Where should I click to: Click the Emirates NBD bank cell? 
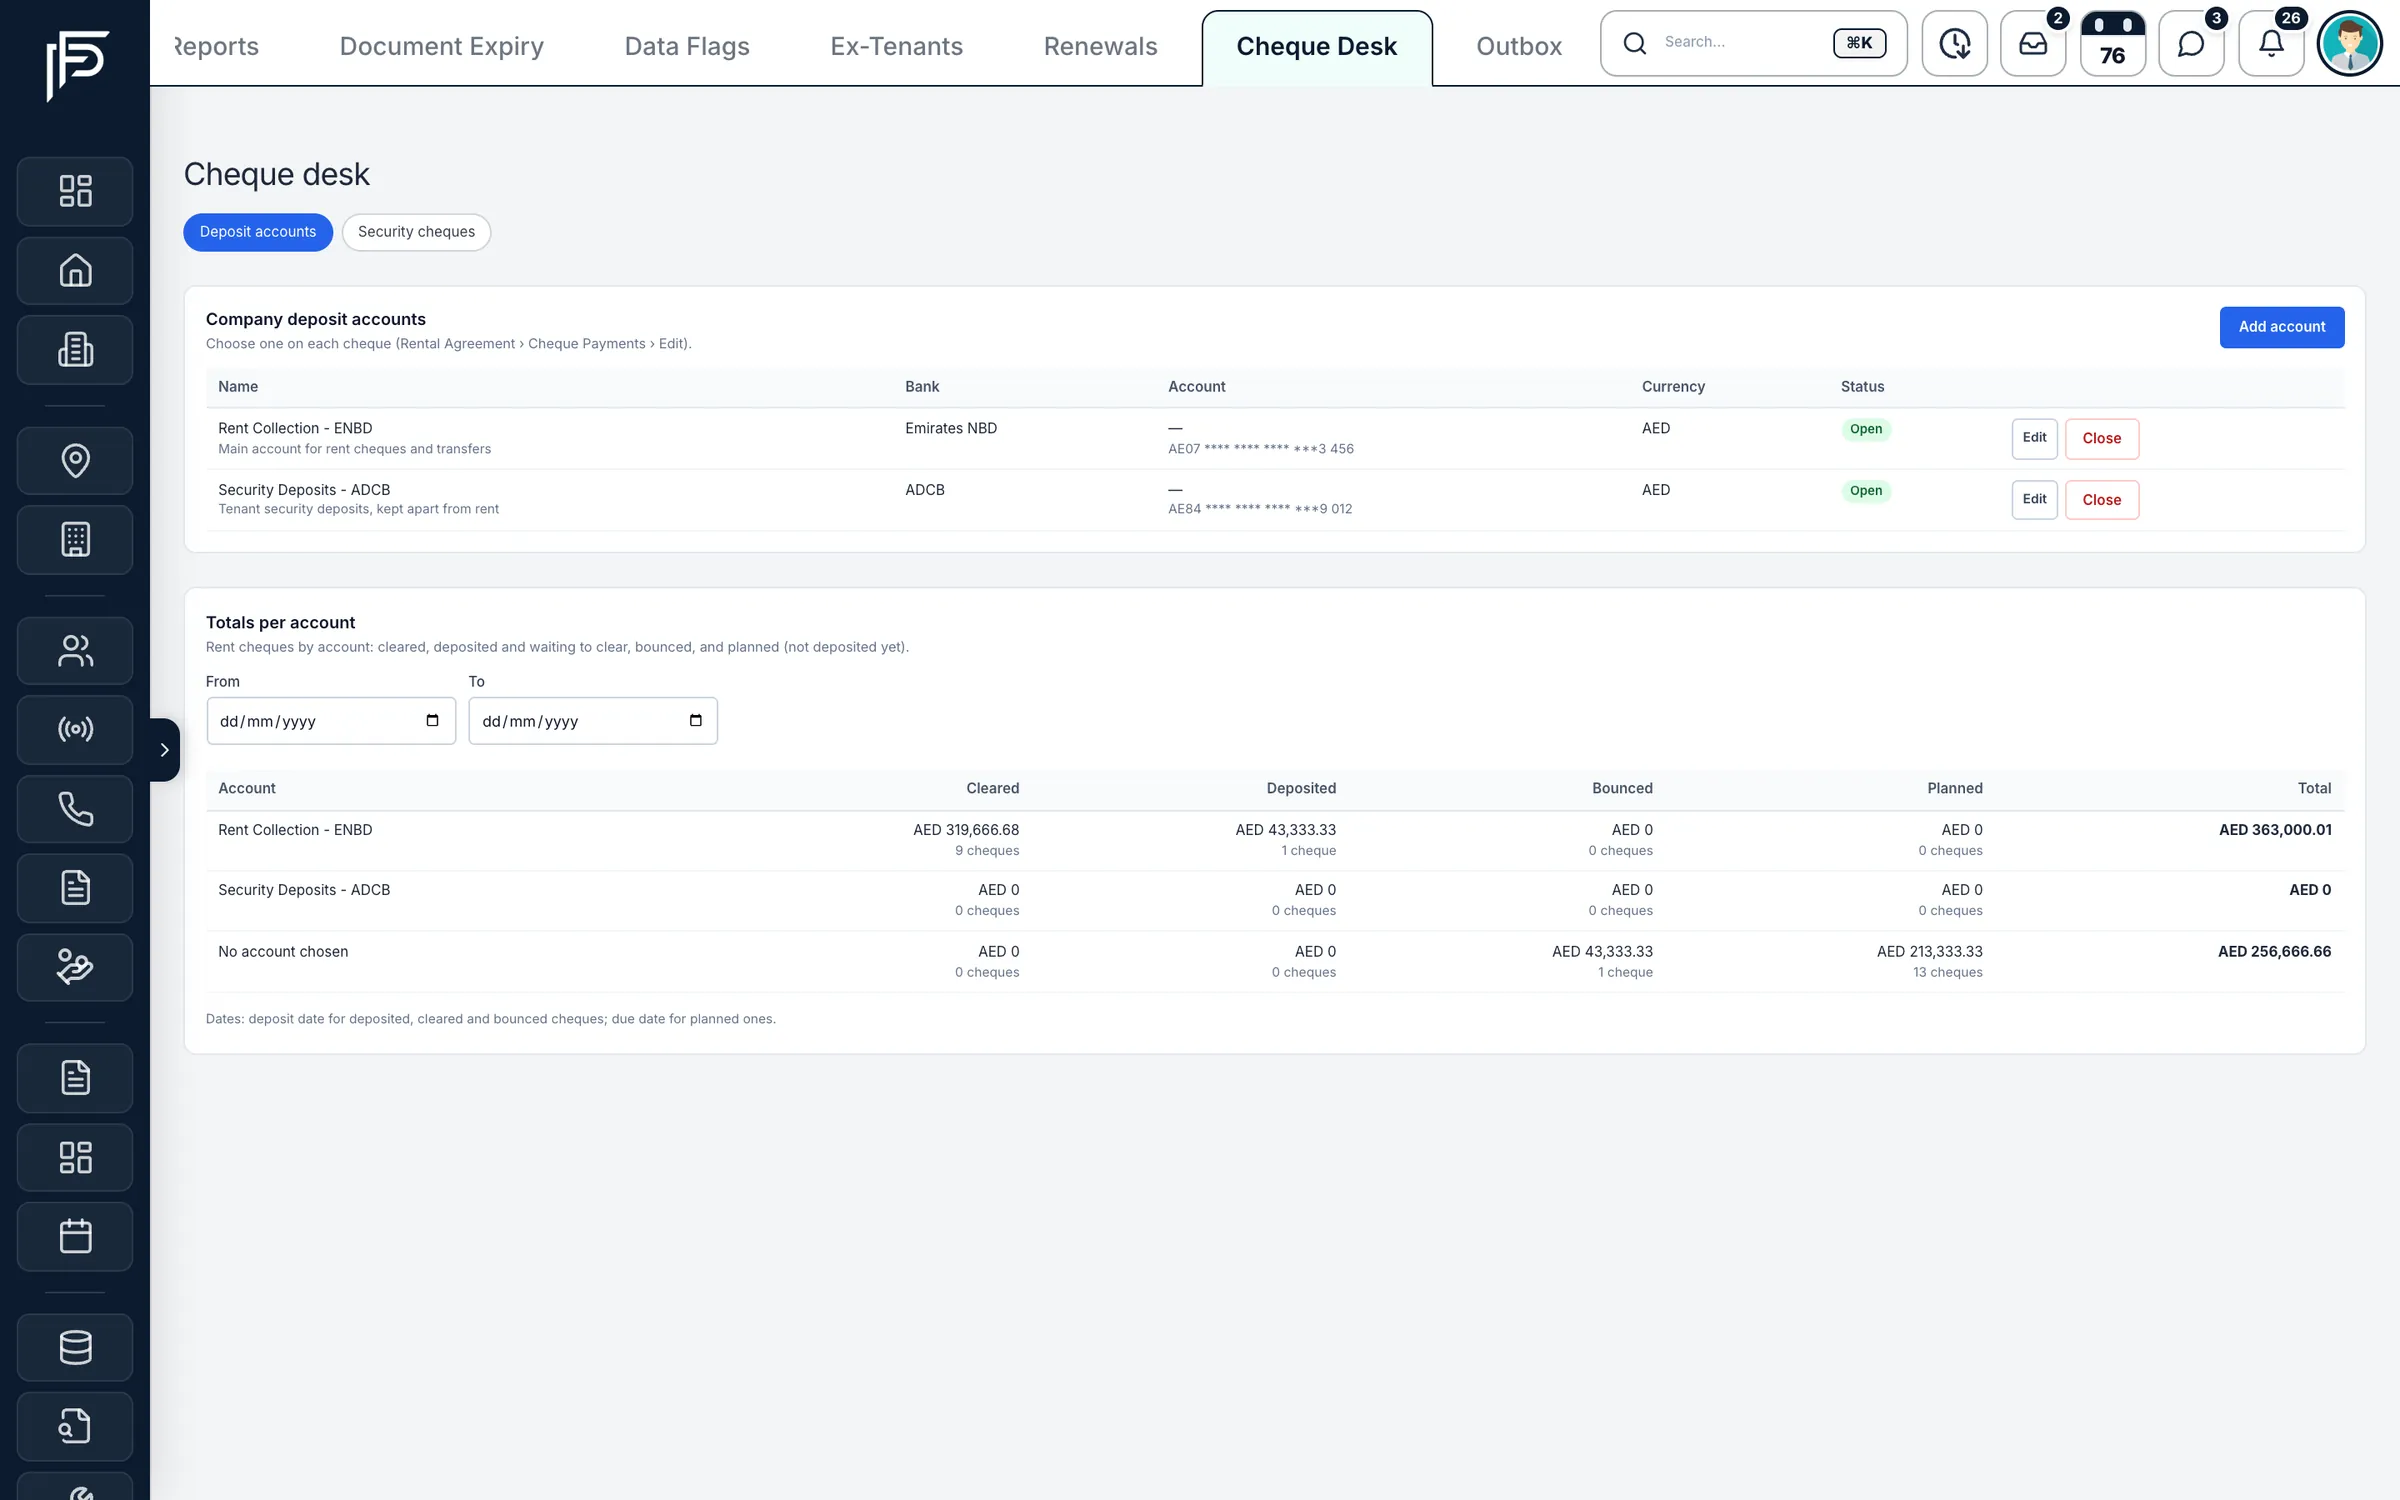pos(951,428)
